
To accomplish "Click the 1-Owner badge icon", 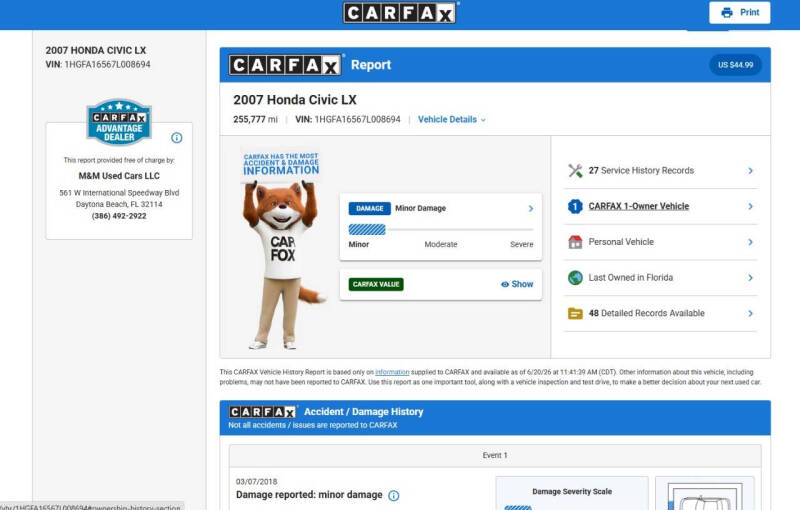I will (x=575, y=206).
